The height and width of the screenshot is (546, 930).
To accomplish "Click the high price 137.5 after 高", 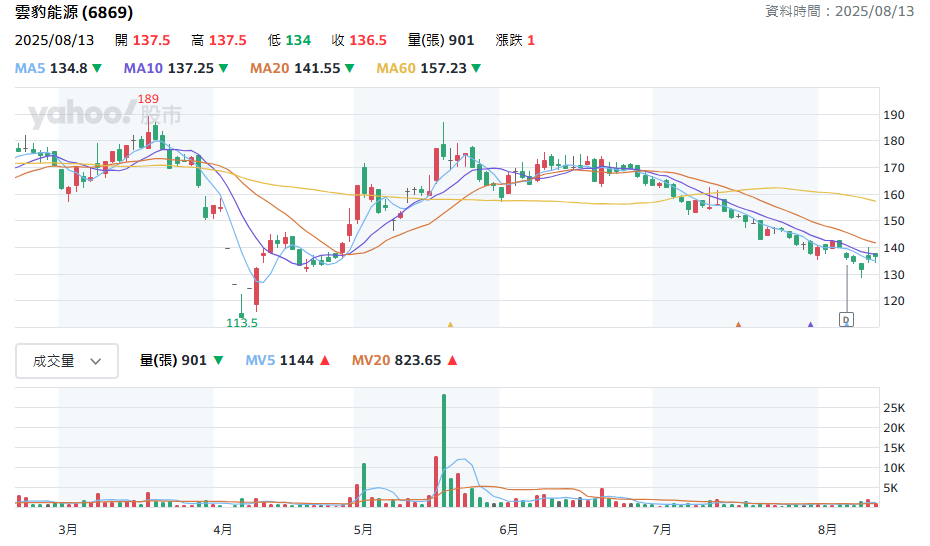I will pos(228,40).
